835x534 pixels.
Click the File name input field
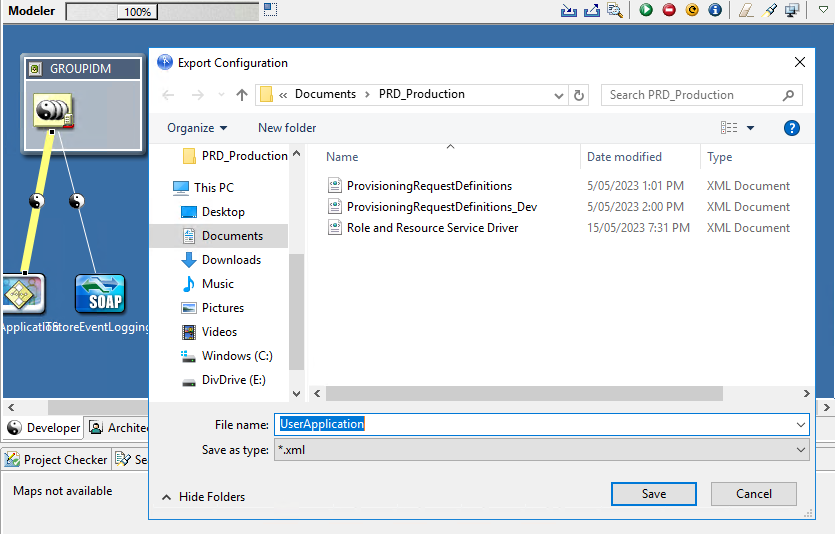(534, 424)
